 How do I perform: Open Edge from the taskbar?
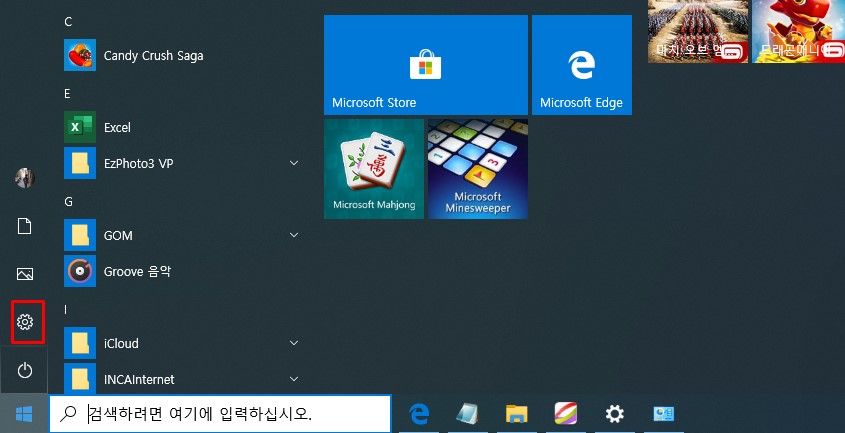click(x=419, y=414)
